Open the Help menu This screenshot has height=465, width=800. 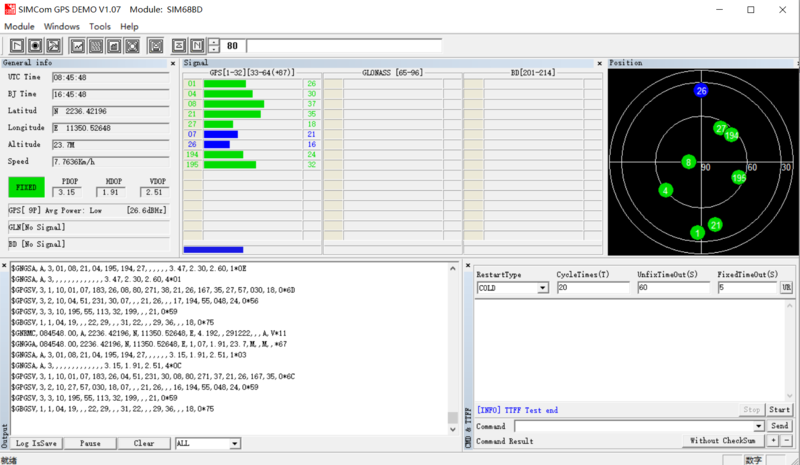click(129, 27)
